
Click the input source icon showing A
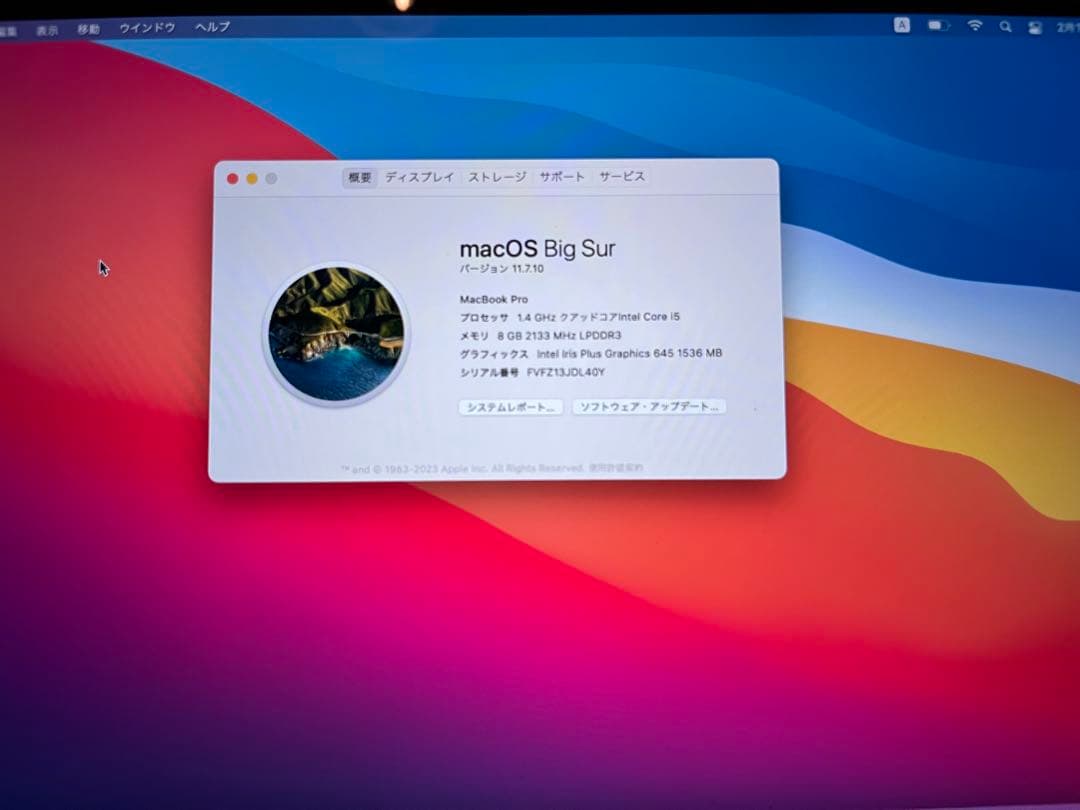901,25
